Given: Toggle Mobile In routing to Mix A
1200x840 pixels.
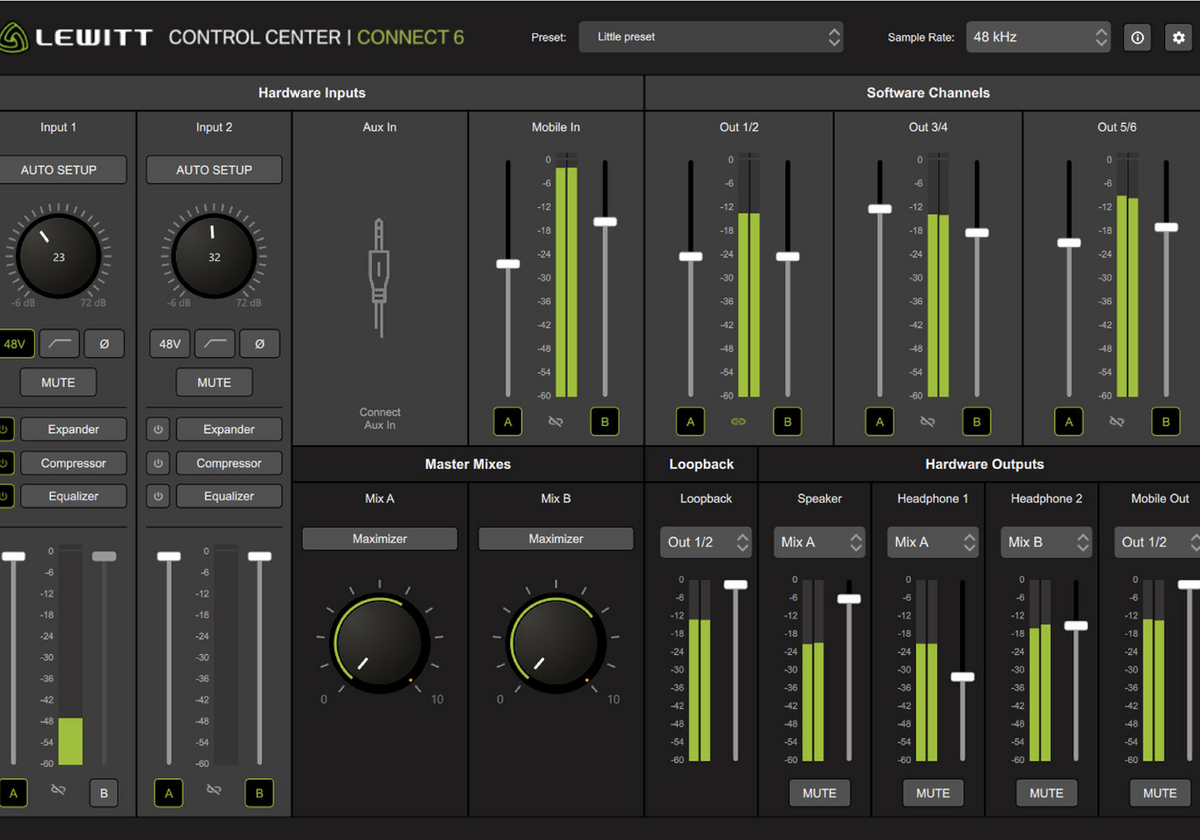Looking at the screenshot, I should 508,422.
